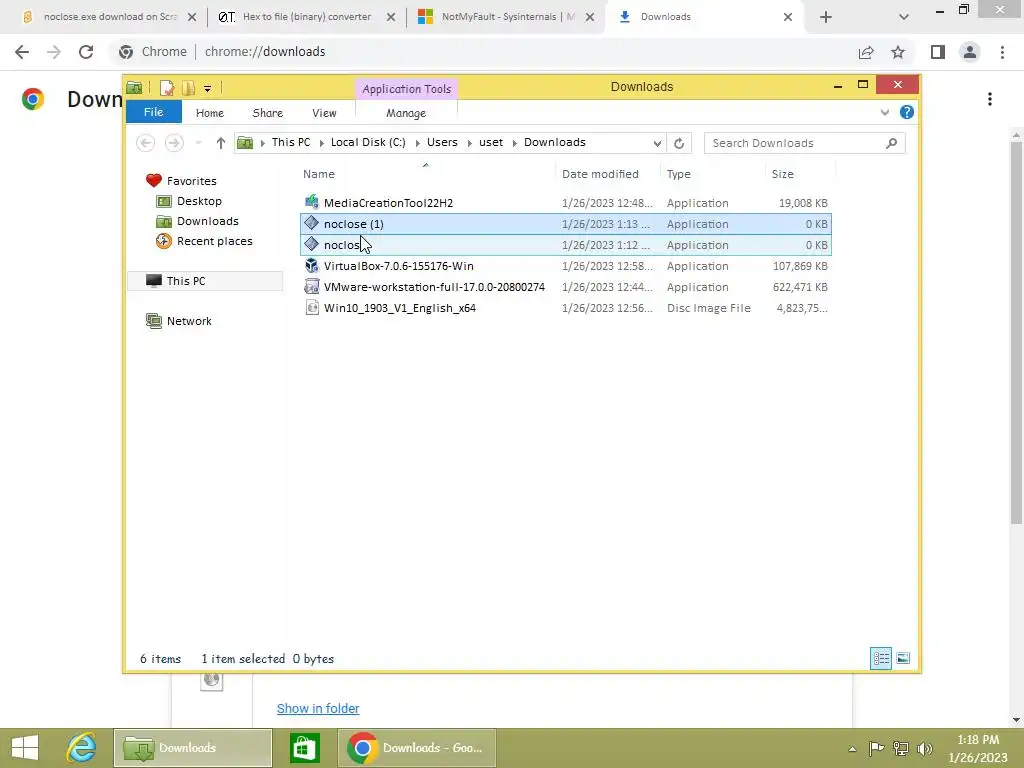Image resolution: width=1024 pixels, height=768 pixels.
Task: Select the VirtualBox-7.0.6-155176-Win icon
Action: pyautogui.click(x=312, y=266)
